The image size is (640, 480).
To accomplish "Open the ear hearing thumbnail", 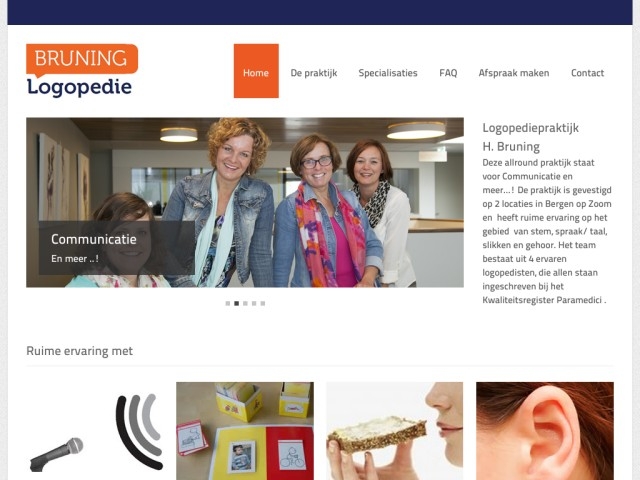I will [x=545, y=431].
